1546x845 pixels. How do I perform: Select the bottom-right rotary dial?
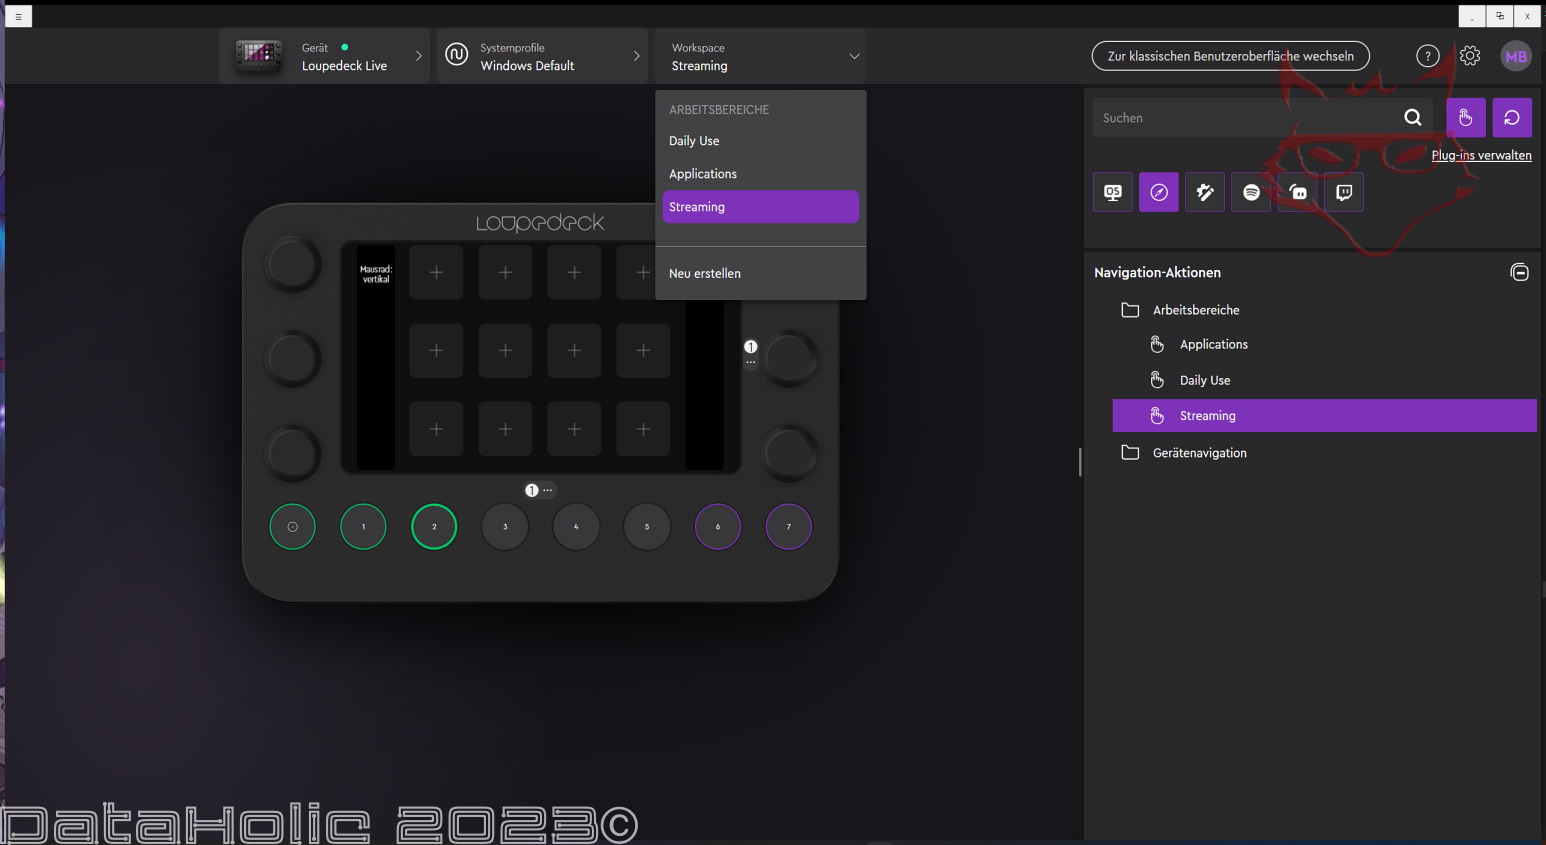tap(790, 452)
